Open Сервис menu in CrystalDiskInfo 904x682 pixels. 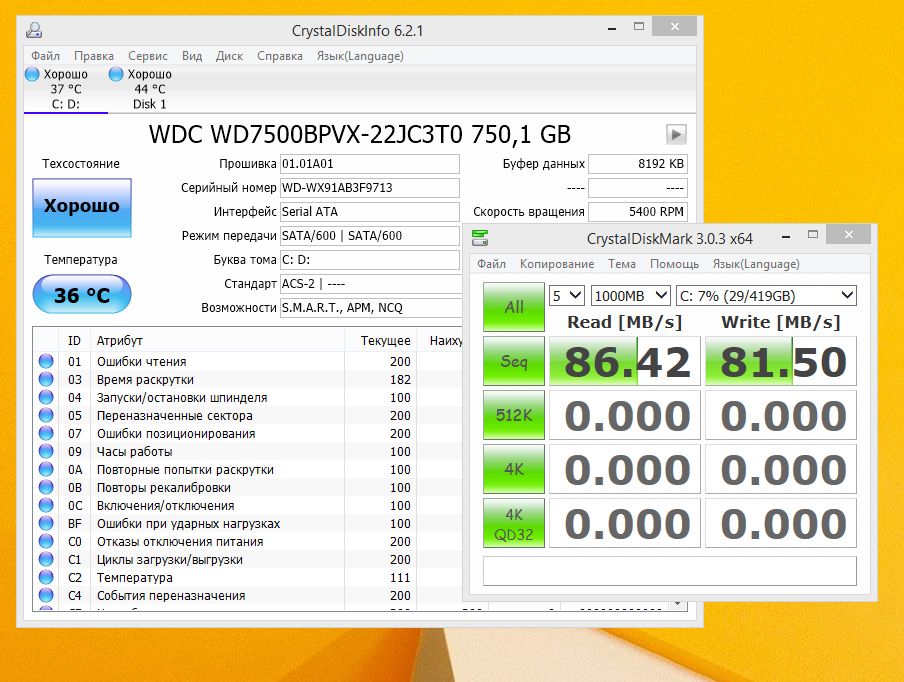pyautogui.click(x=148, y=56)
